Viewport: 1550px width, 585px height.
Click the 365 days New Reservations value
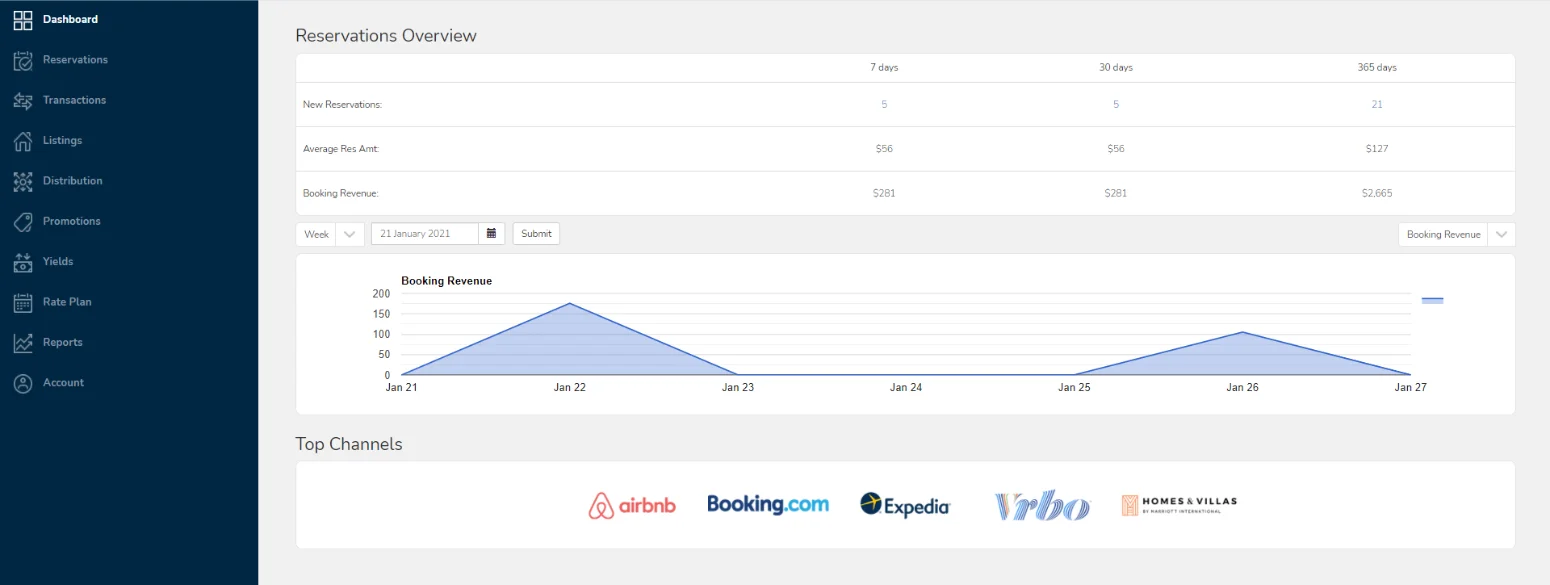point(1377,105)
